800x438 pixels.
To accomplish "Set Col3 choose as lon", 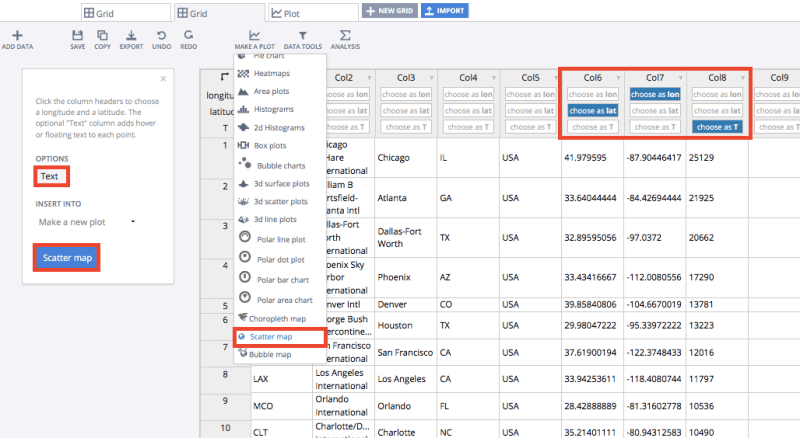I will [x=406, y=94].
